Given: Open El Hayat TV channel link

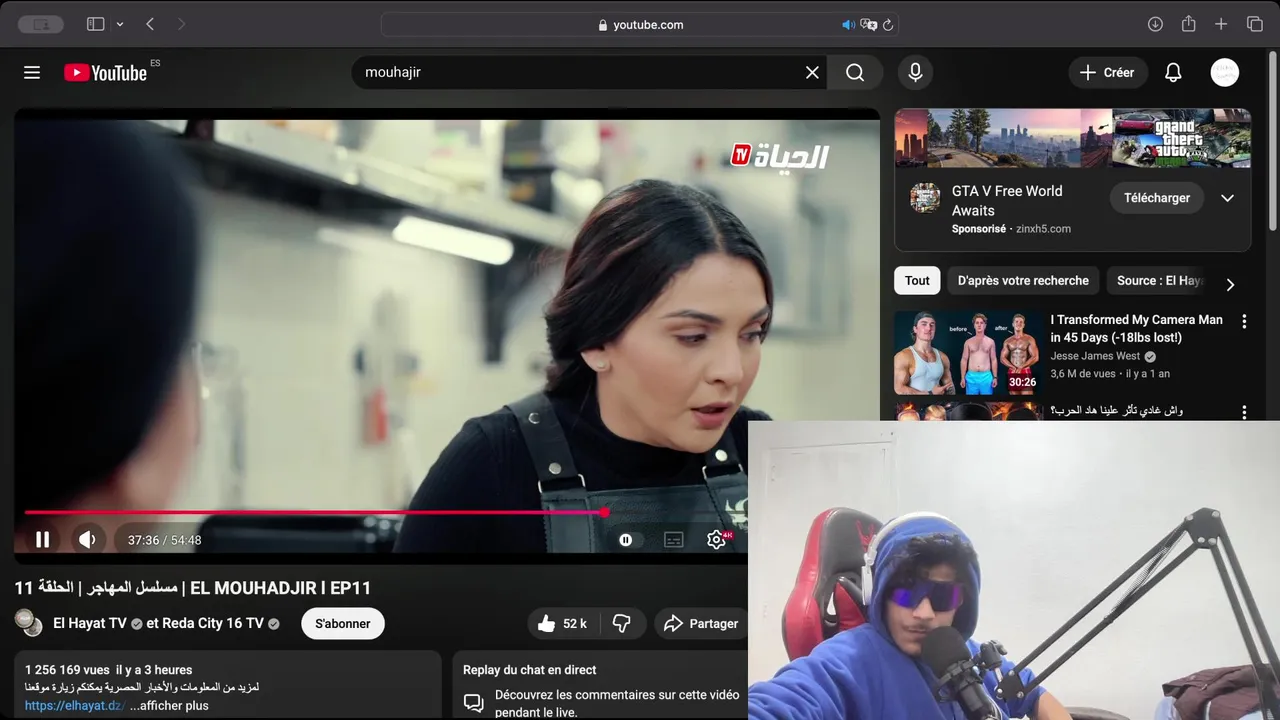Looking at the screenshot, I should 90,623.
